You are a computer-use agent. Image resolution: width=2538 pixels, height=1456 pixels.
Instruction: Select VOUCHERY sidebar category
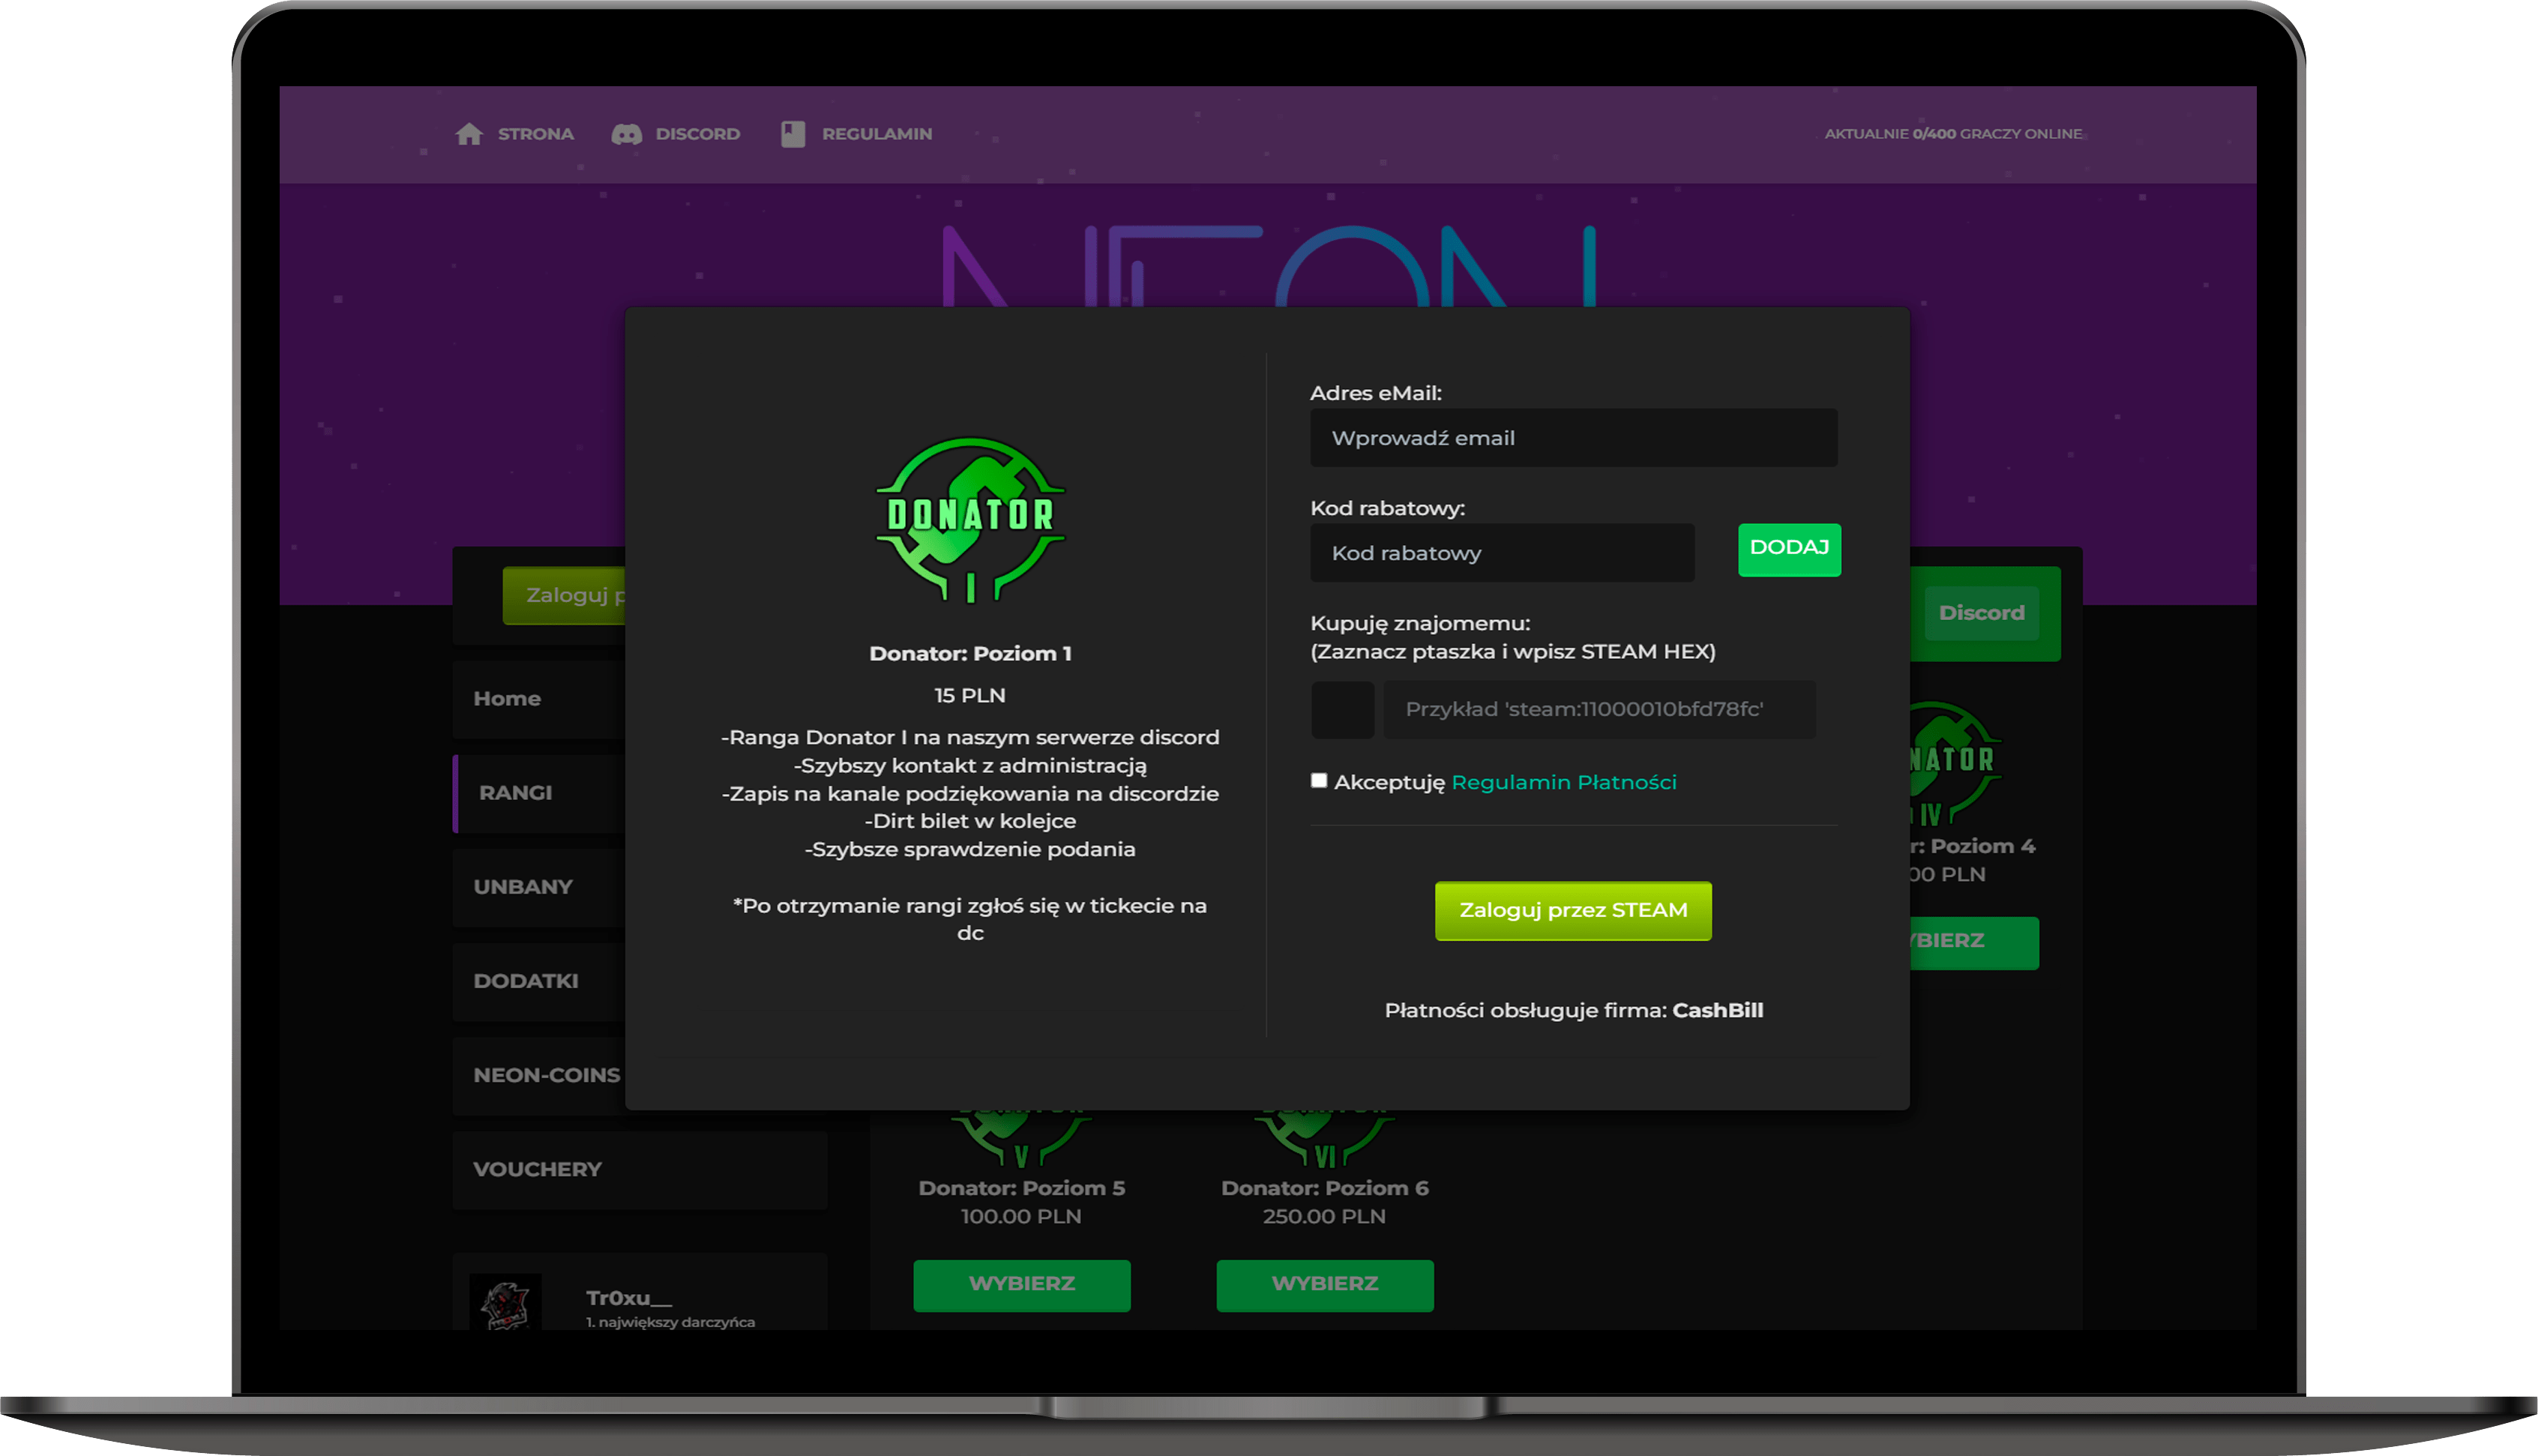tap(640, 1170)
